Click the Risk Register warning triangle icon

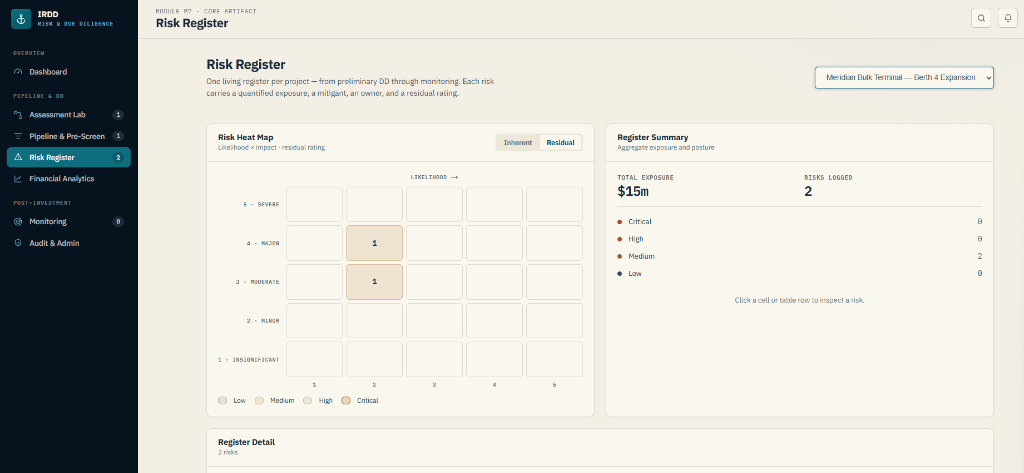pos(18,157)
